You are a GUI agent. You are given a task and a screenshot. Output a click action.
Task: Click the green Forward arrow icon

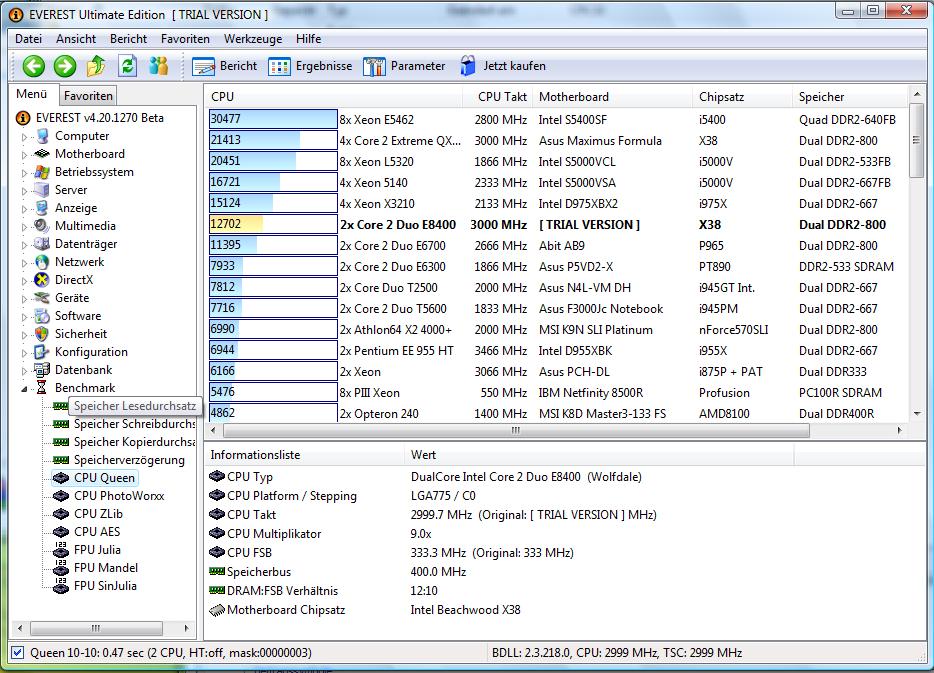click(x=65, y=66)
